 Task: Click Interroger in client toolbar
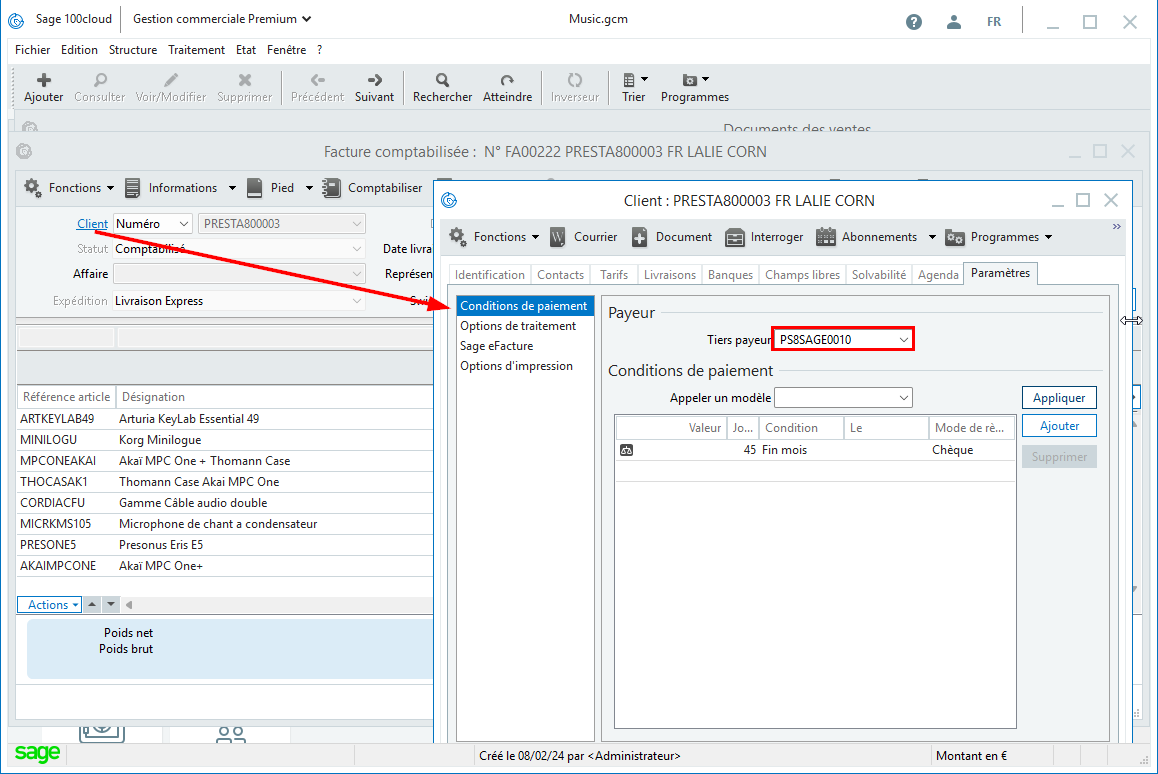[x=765, y=237]
